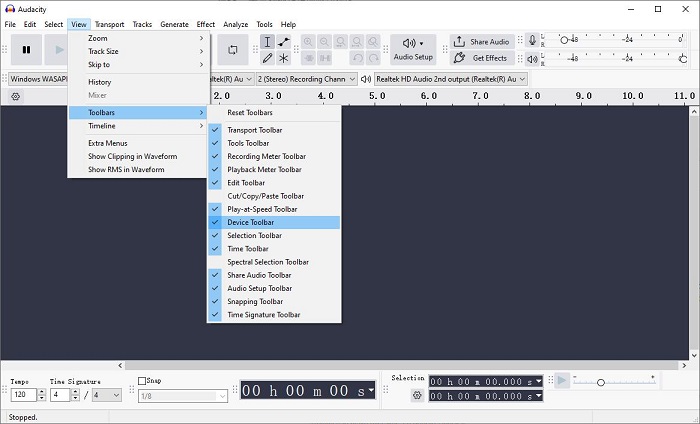Click the speaker playback meter icon

tap(532, 58)
